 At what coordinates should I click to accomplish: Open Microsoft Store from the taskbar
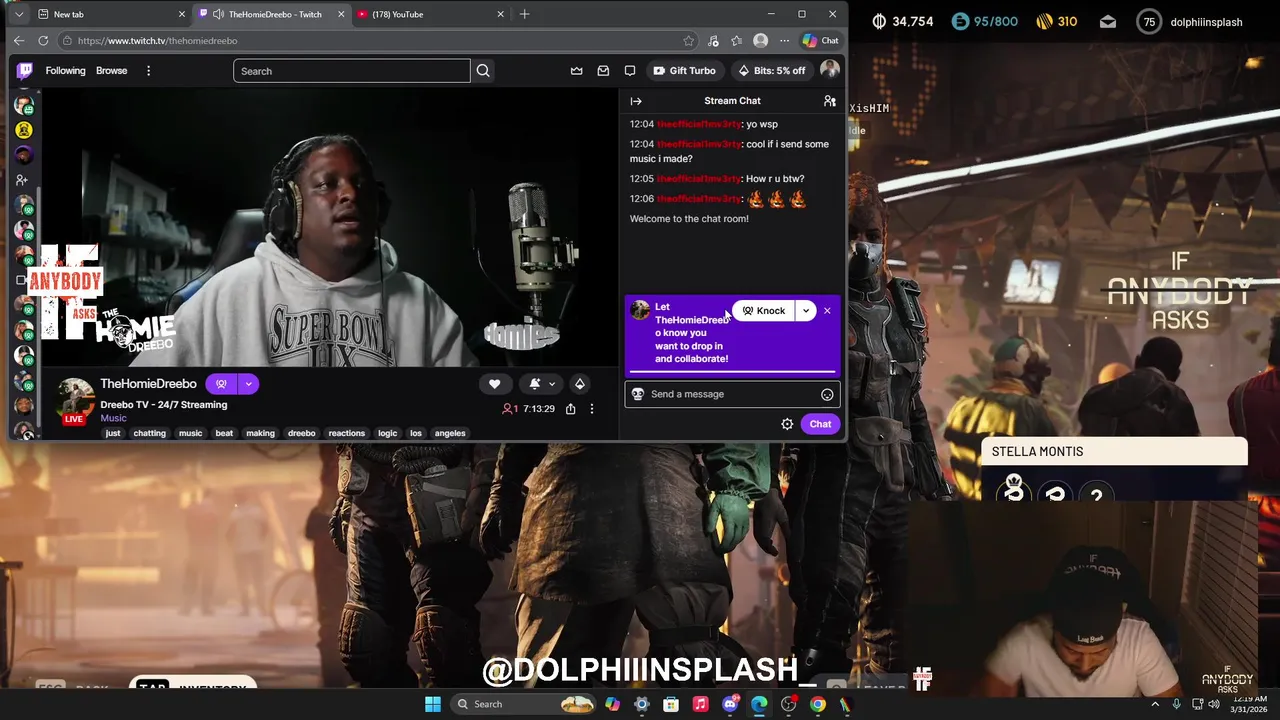tap(671, 704)
